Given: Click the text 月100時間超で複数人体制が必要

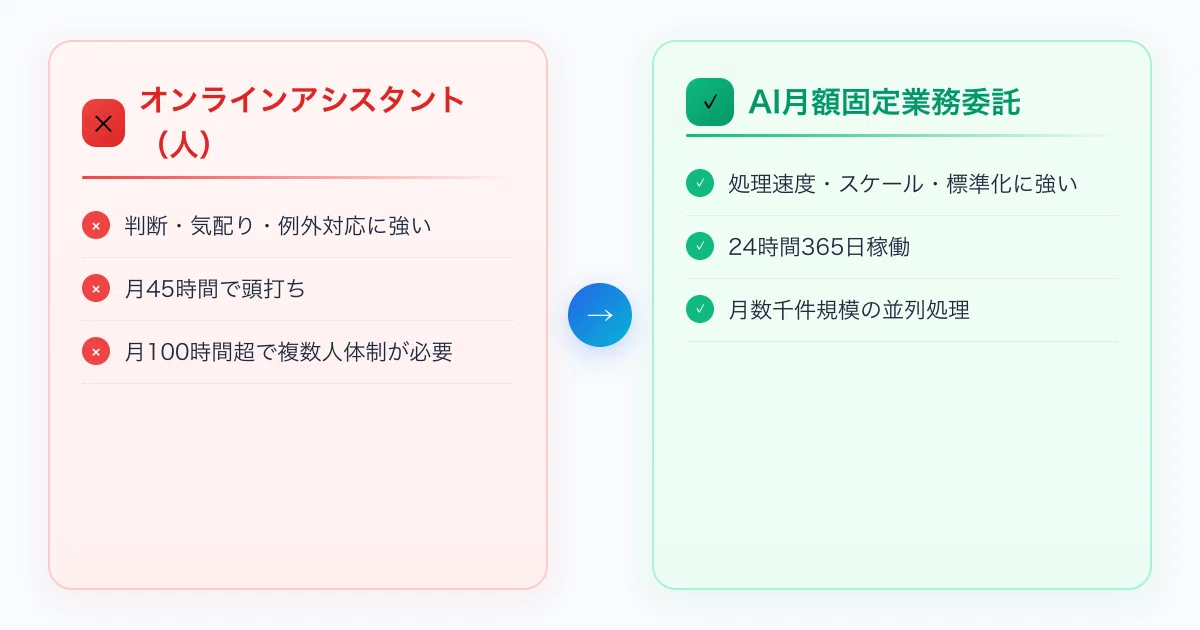Looking at the screenshot, I should (288, 352).
